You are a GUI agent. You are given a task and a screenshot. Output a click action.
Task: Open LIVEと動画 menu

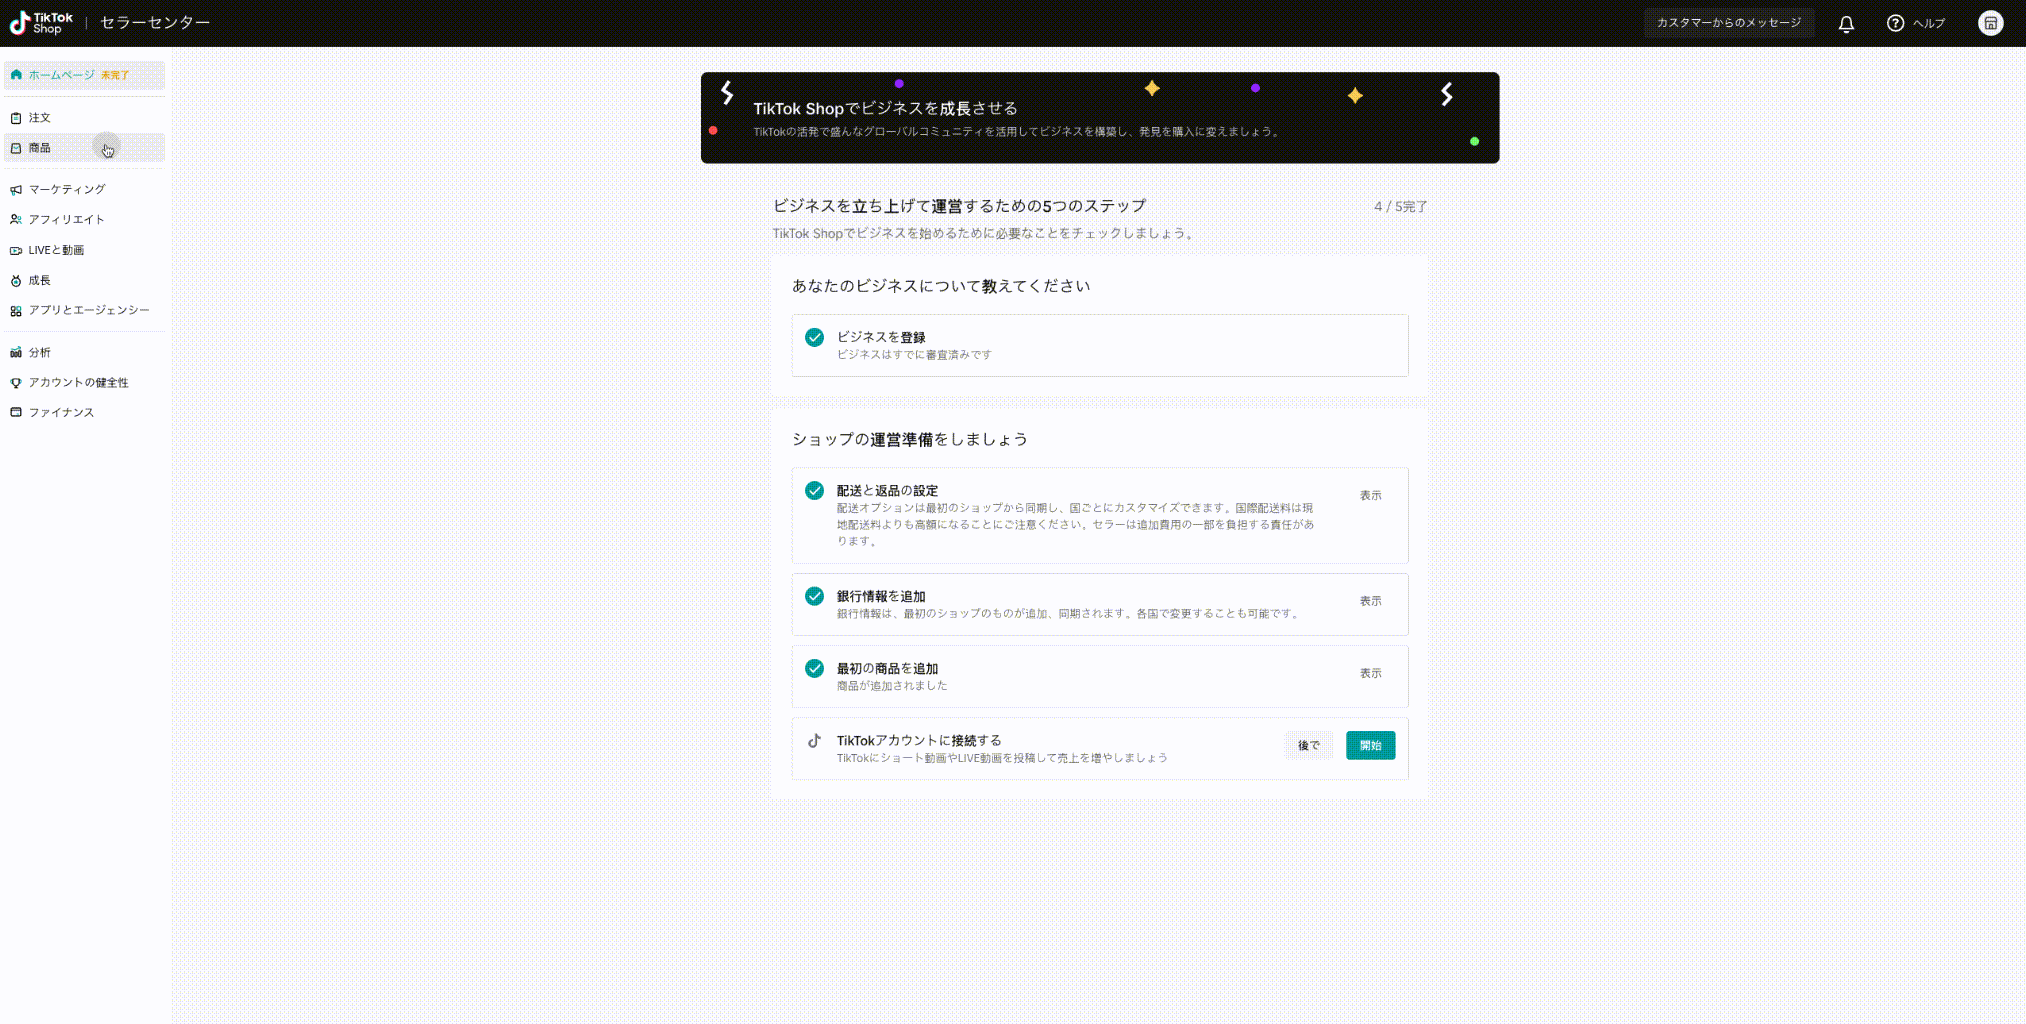tap(84, 250)
